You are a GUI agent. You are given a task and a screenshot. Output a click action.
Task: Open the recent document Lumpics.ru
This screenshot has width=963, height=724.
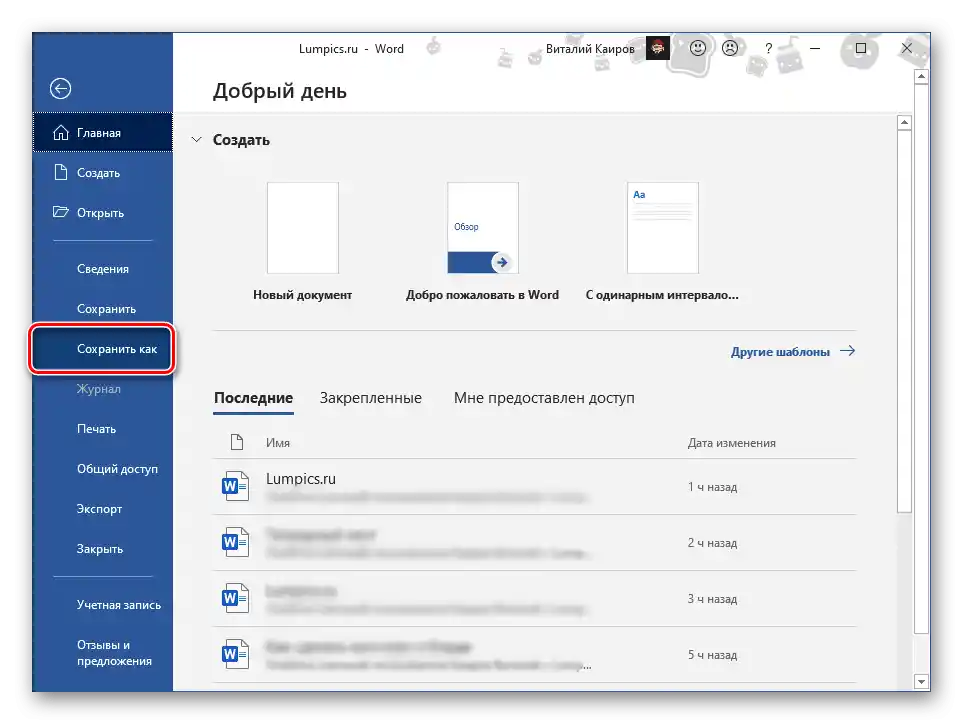click(534, 486)
